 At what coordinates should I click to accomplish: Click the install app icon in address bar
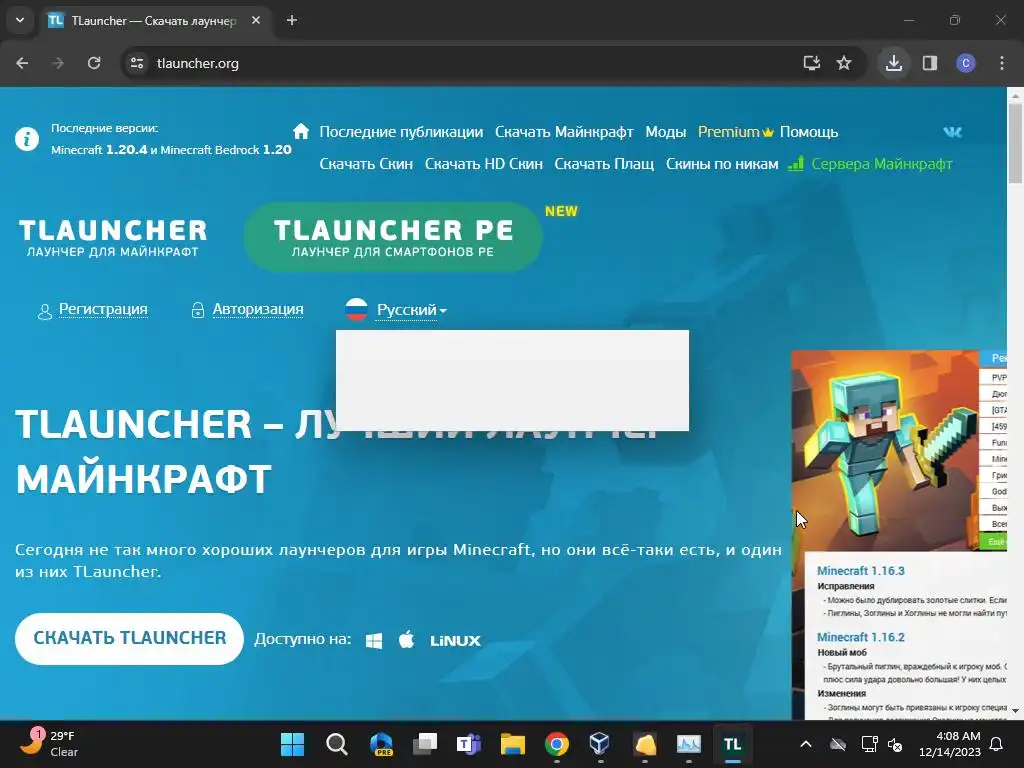(812, 63)
